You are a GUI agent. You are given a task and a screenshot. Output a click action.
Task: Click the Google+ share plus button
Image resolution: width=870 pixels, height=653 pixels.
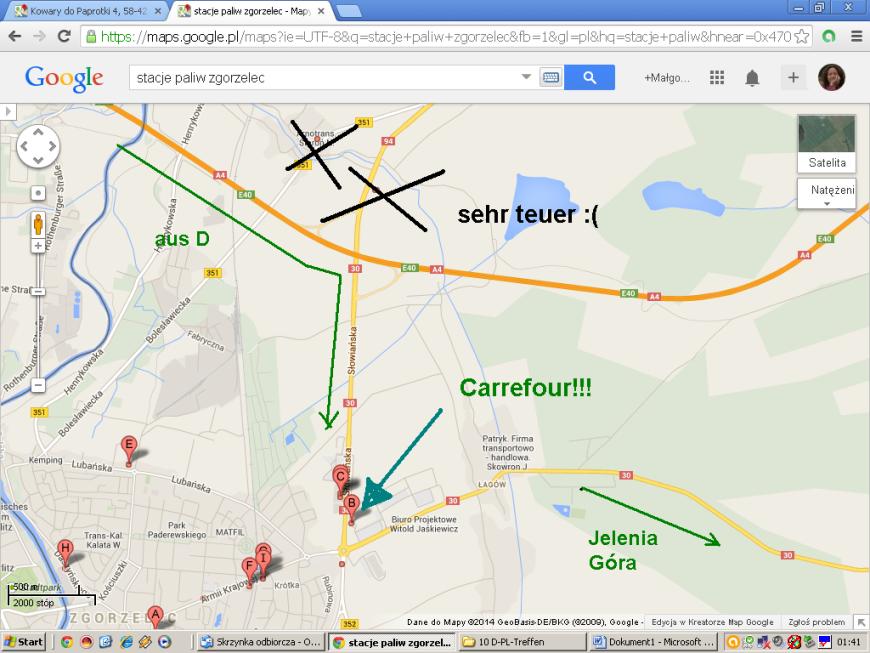tap(792, 77)
